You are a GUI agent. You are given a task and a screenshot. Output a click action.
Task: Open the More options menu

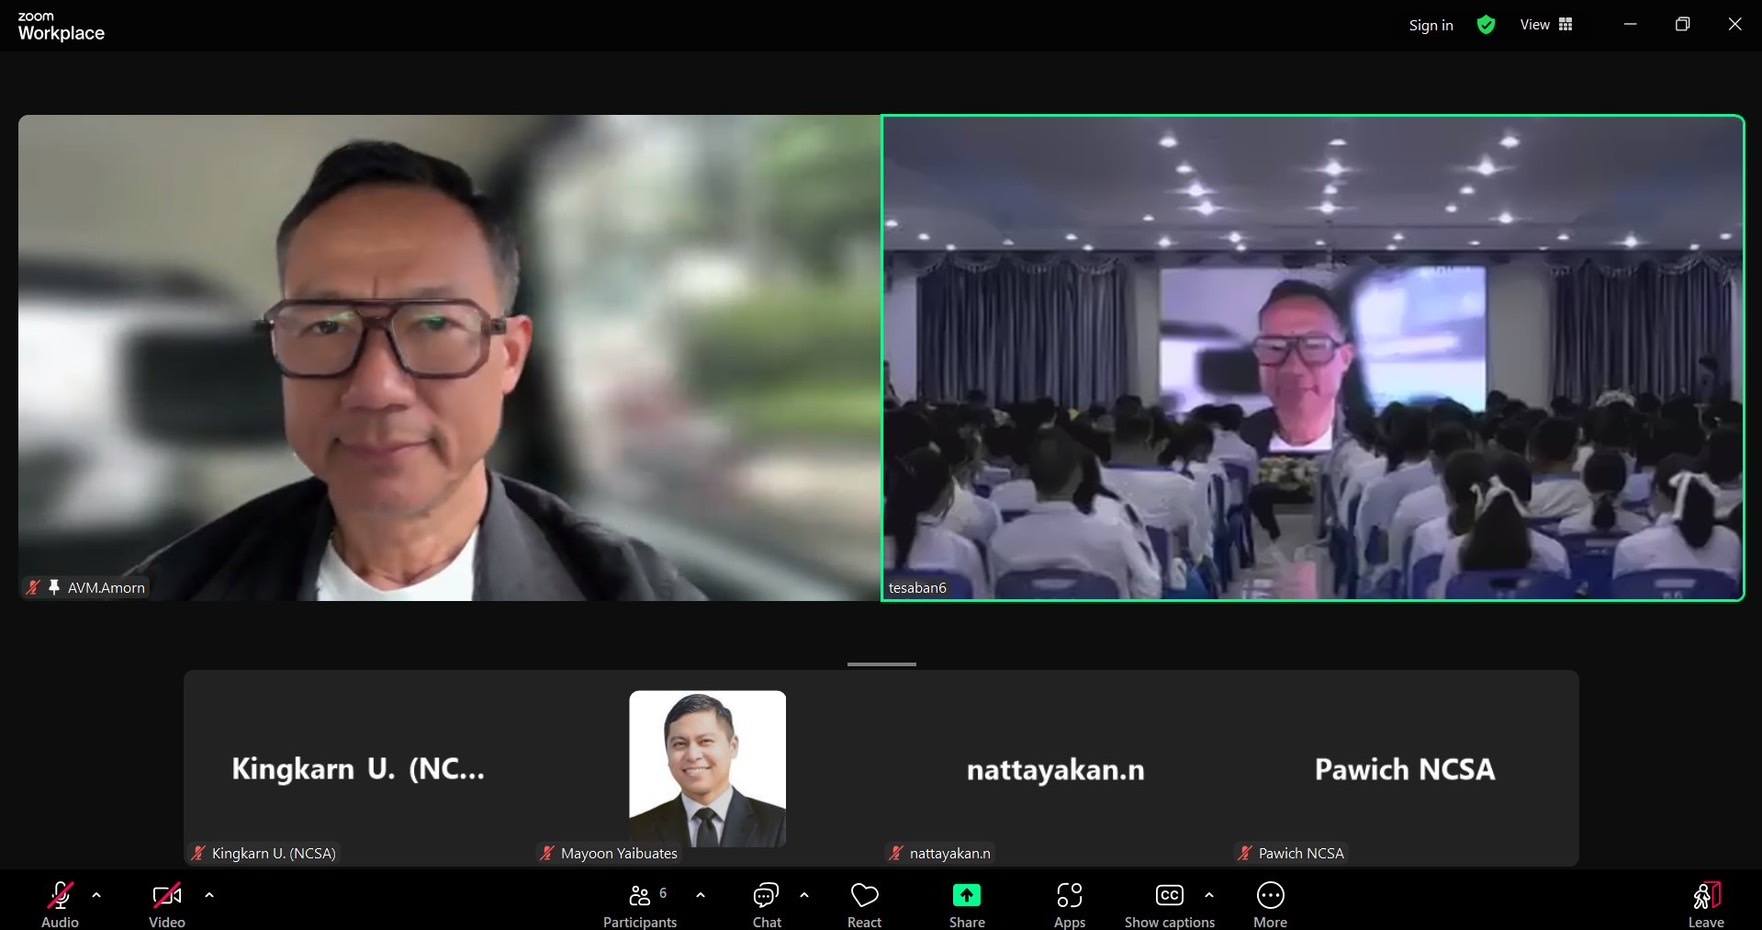tap(1270, 904)
